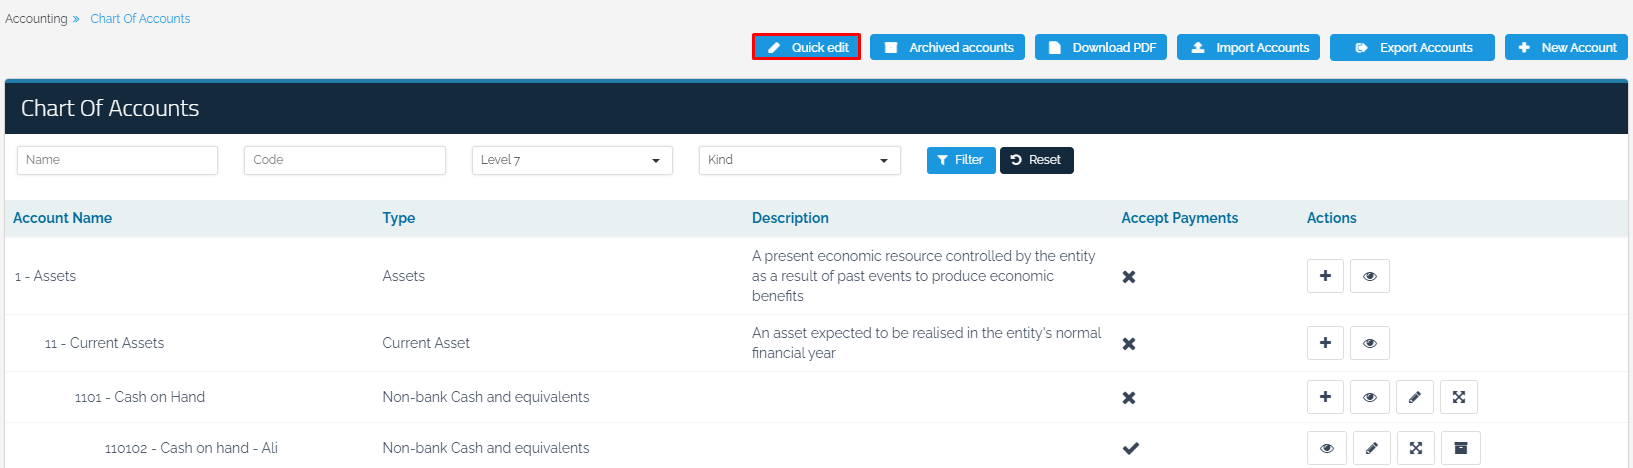Image resolution: width=1633 pixels, height=468 pixels.
Task: View Current Assets account via eye icon
Action: 1369,343
